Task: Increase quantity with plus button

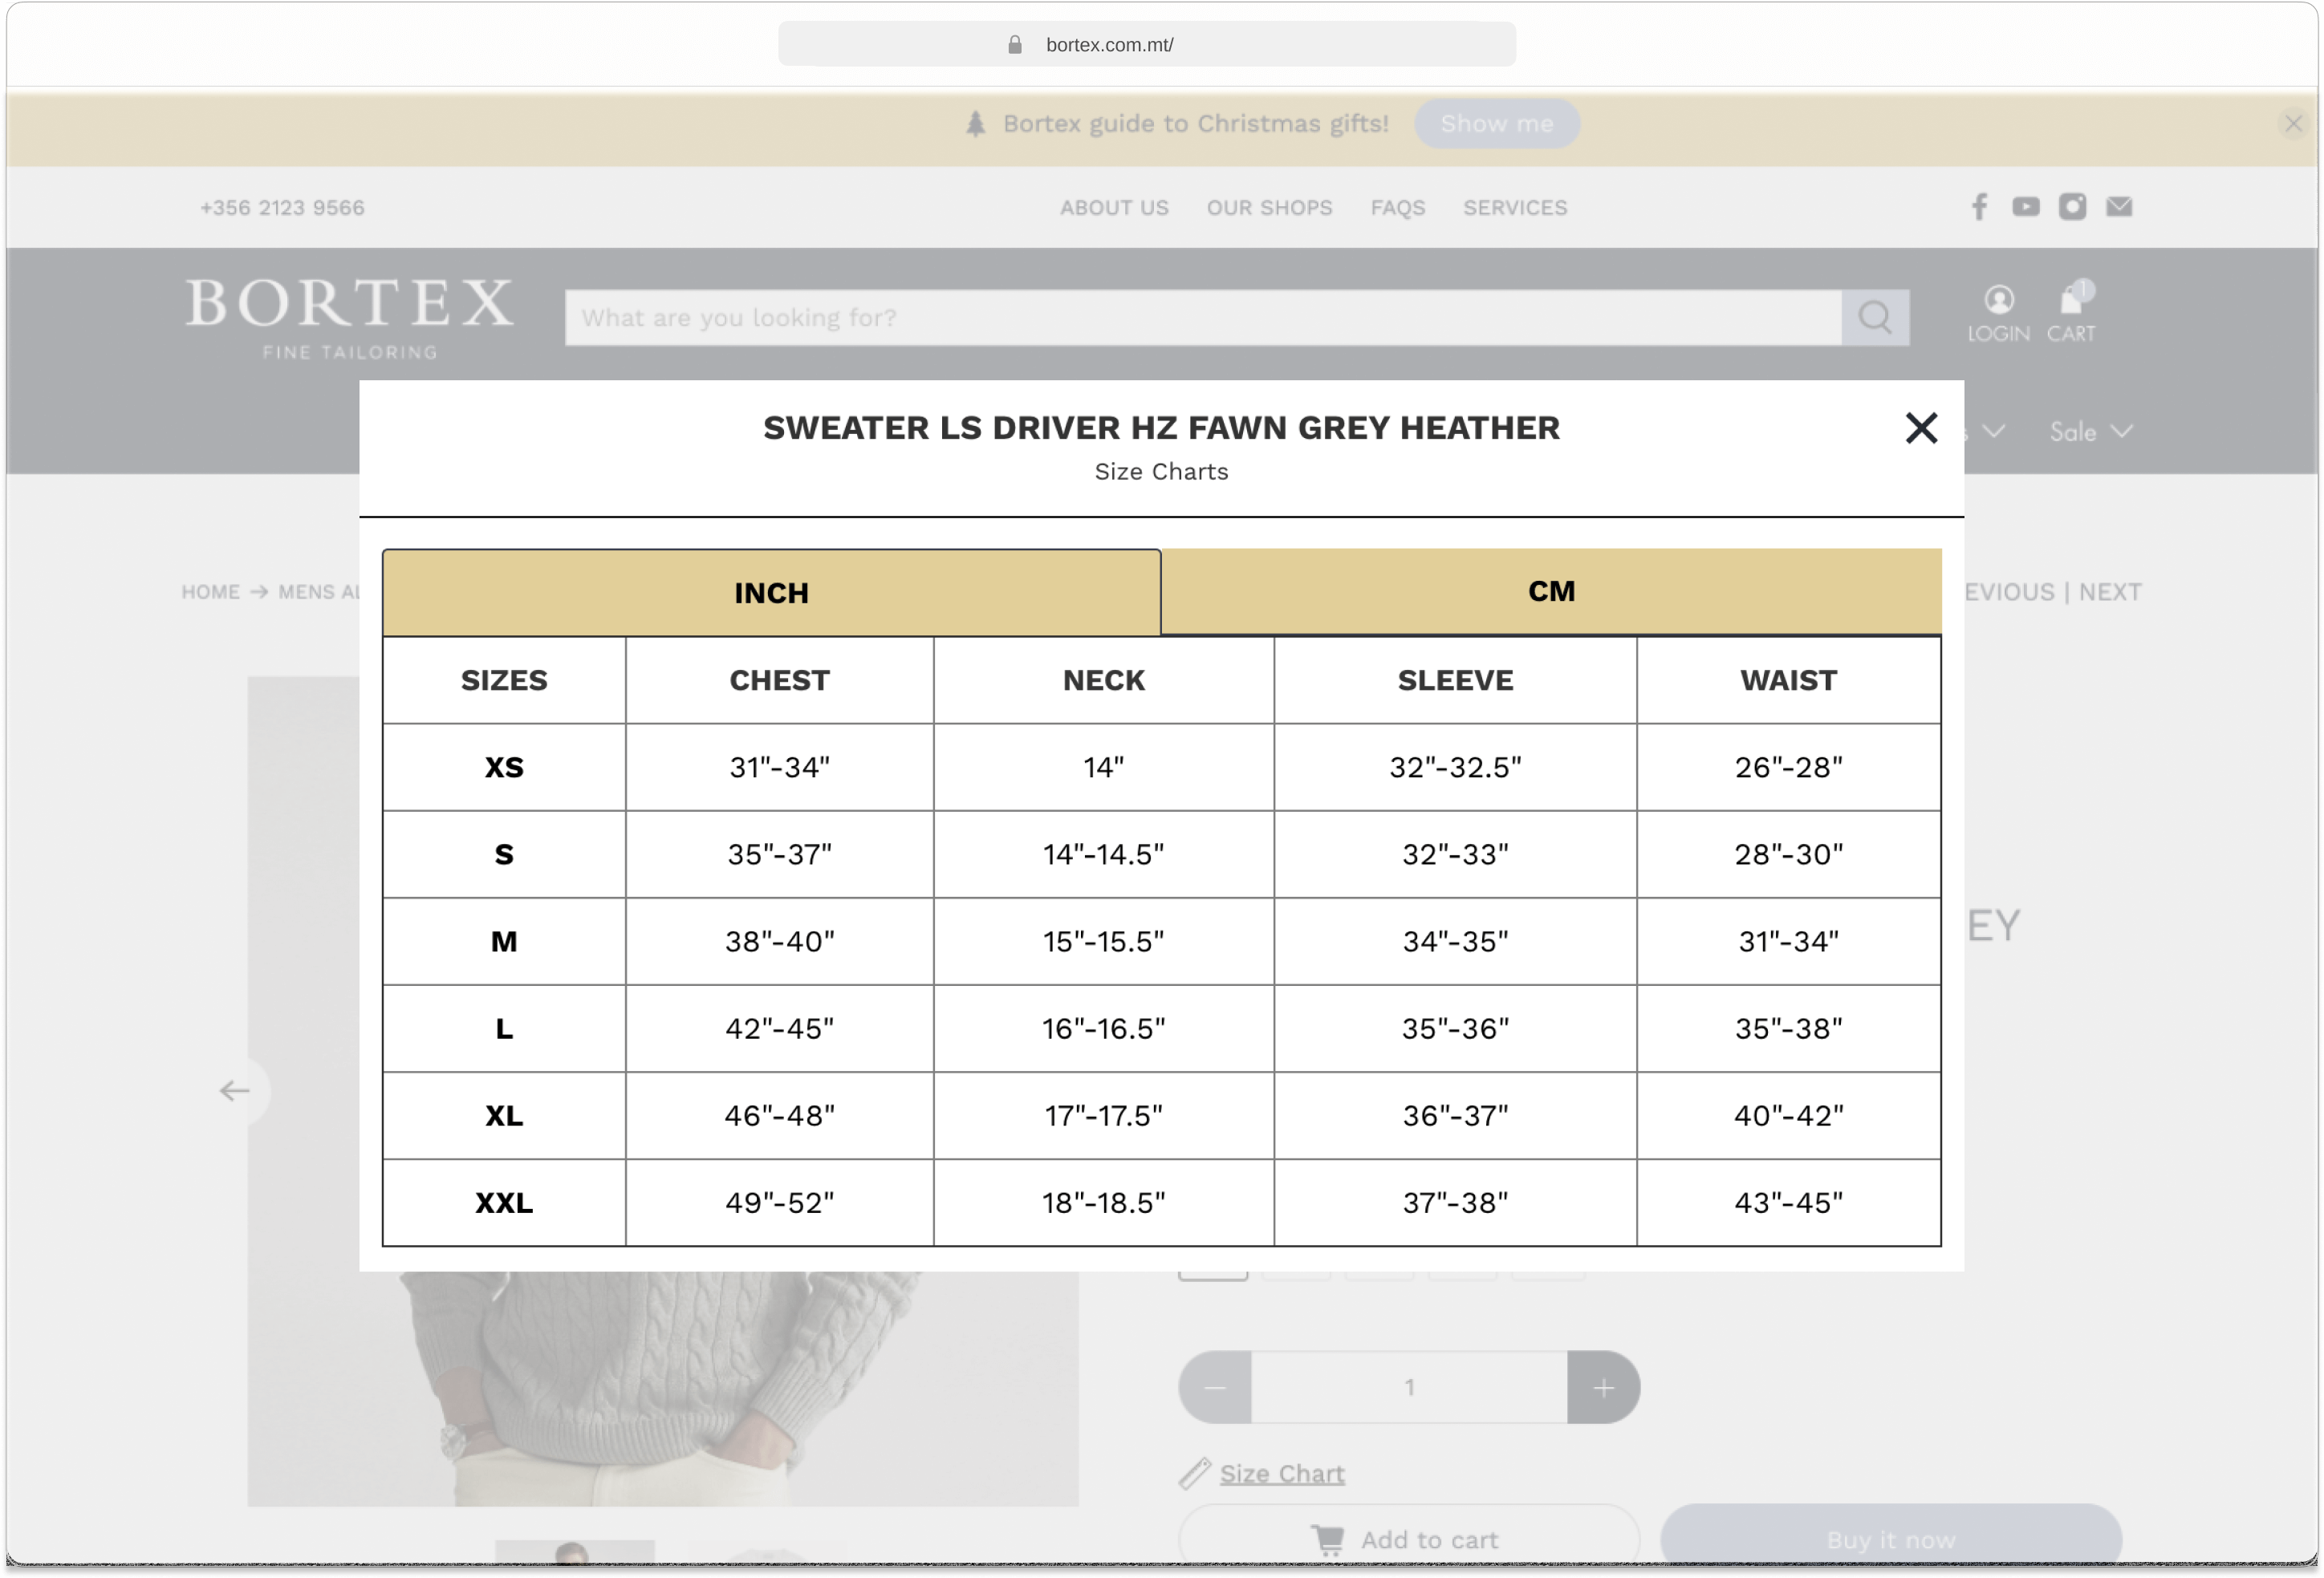Action: (1603, 1387)
